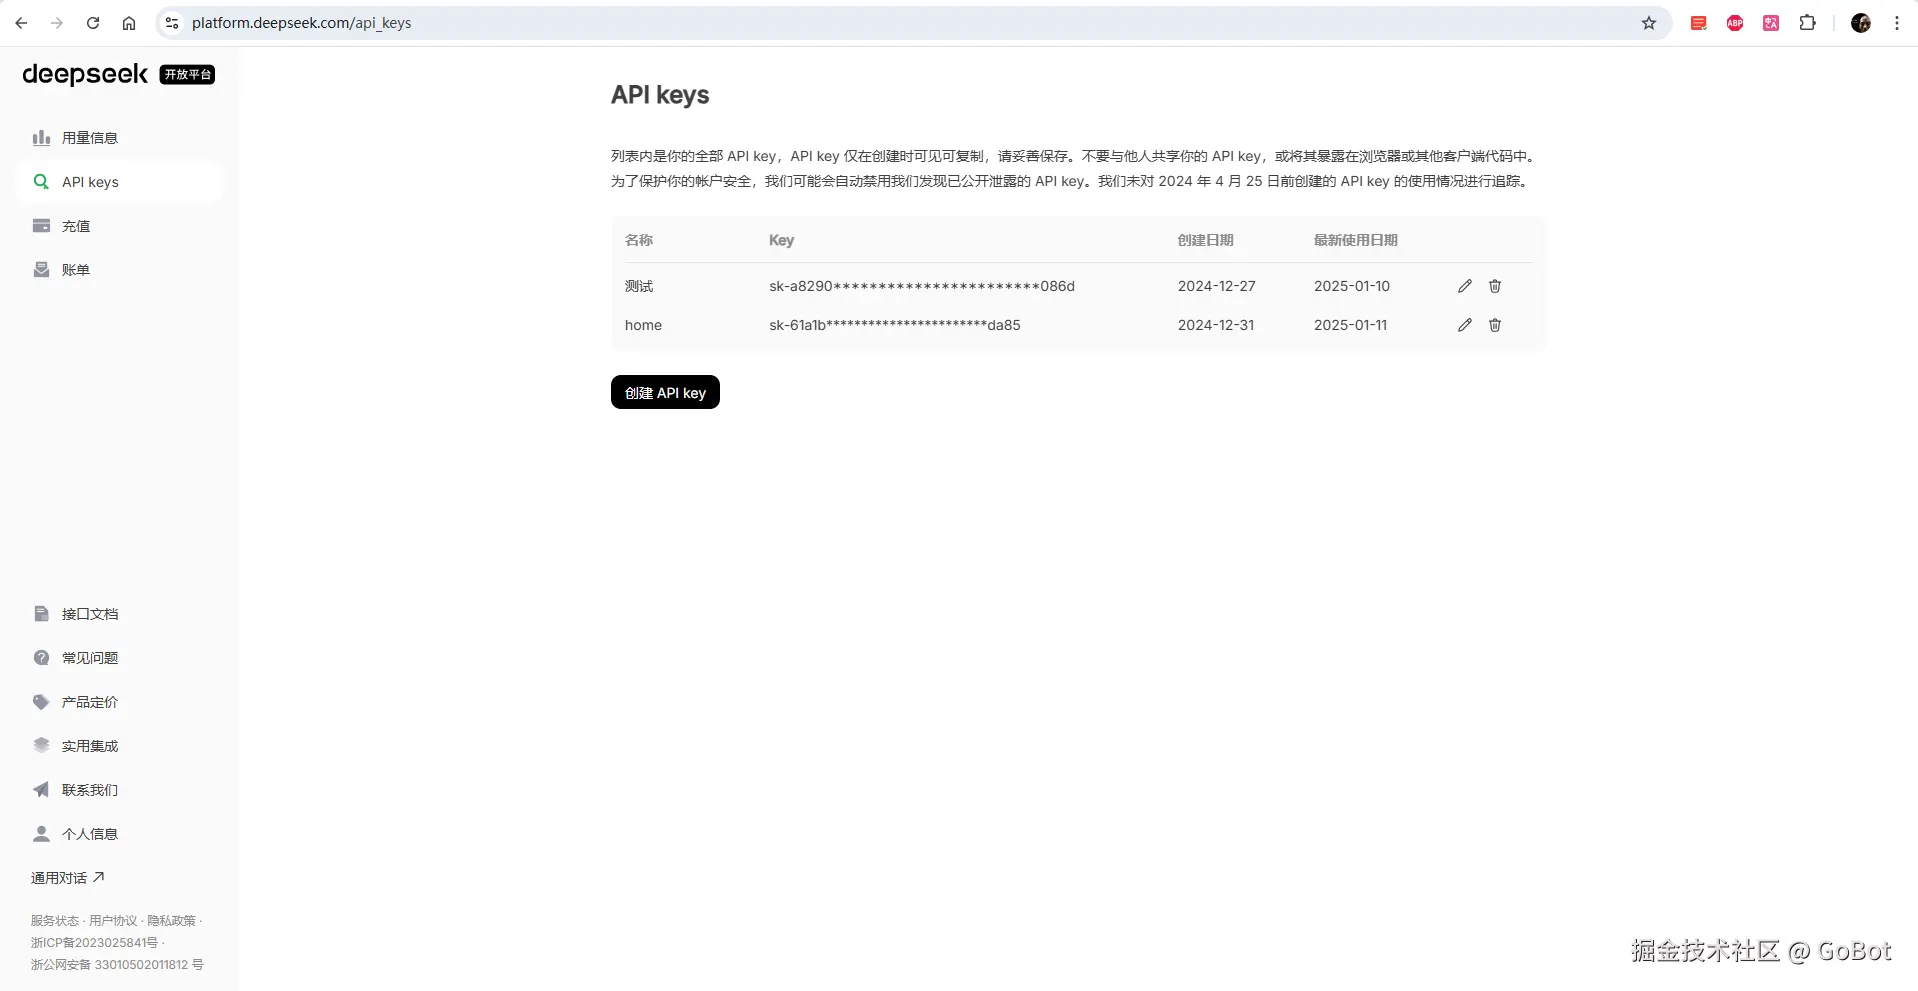Viewport: 1918px width, 991px height.
Task: Open the 隐私政策 footer link
Action: coord(171,921)
